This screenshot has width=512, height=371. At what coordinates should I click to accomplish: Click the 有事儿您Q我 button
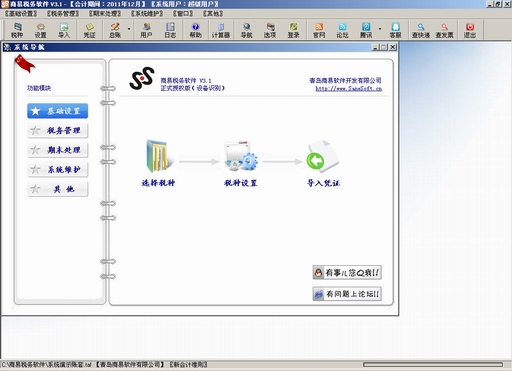pos(347,273)
